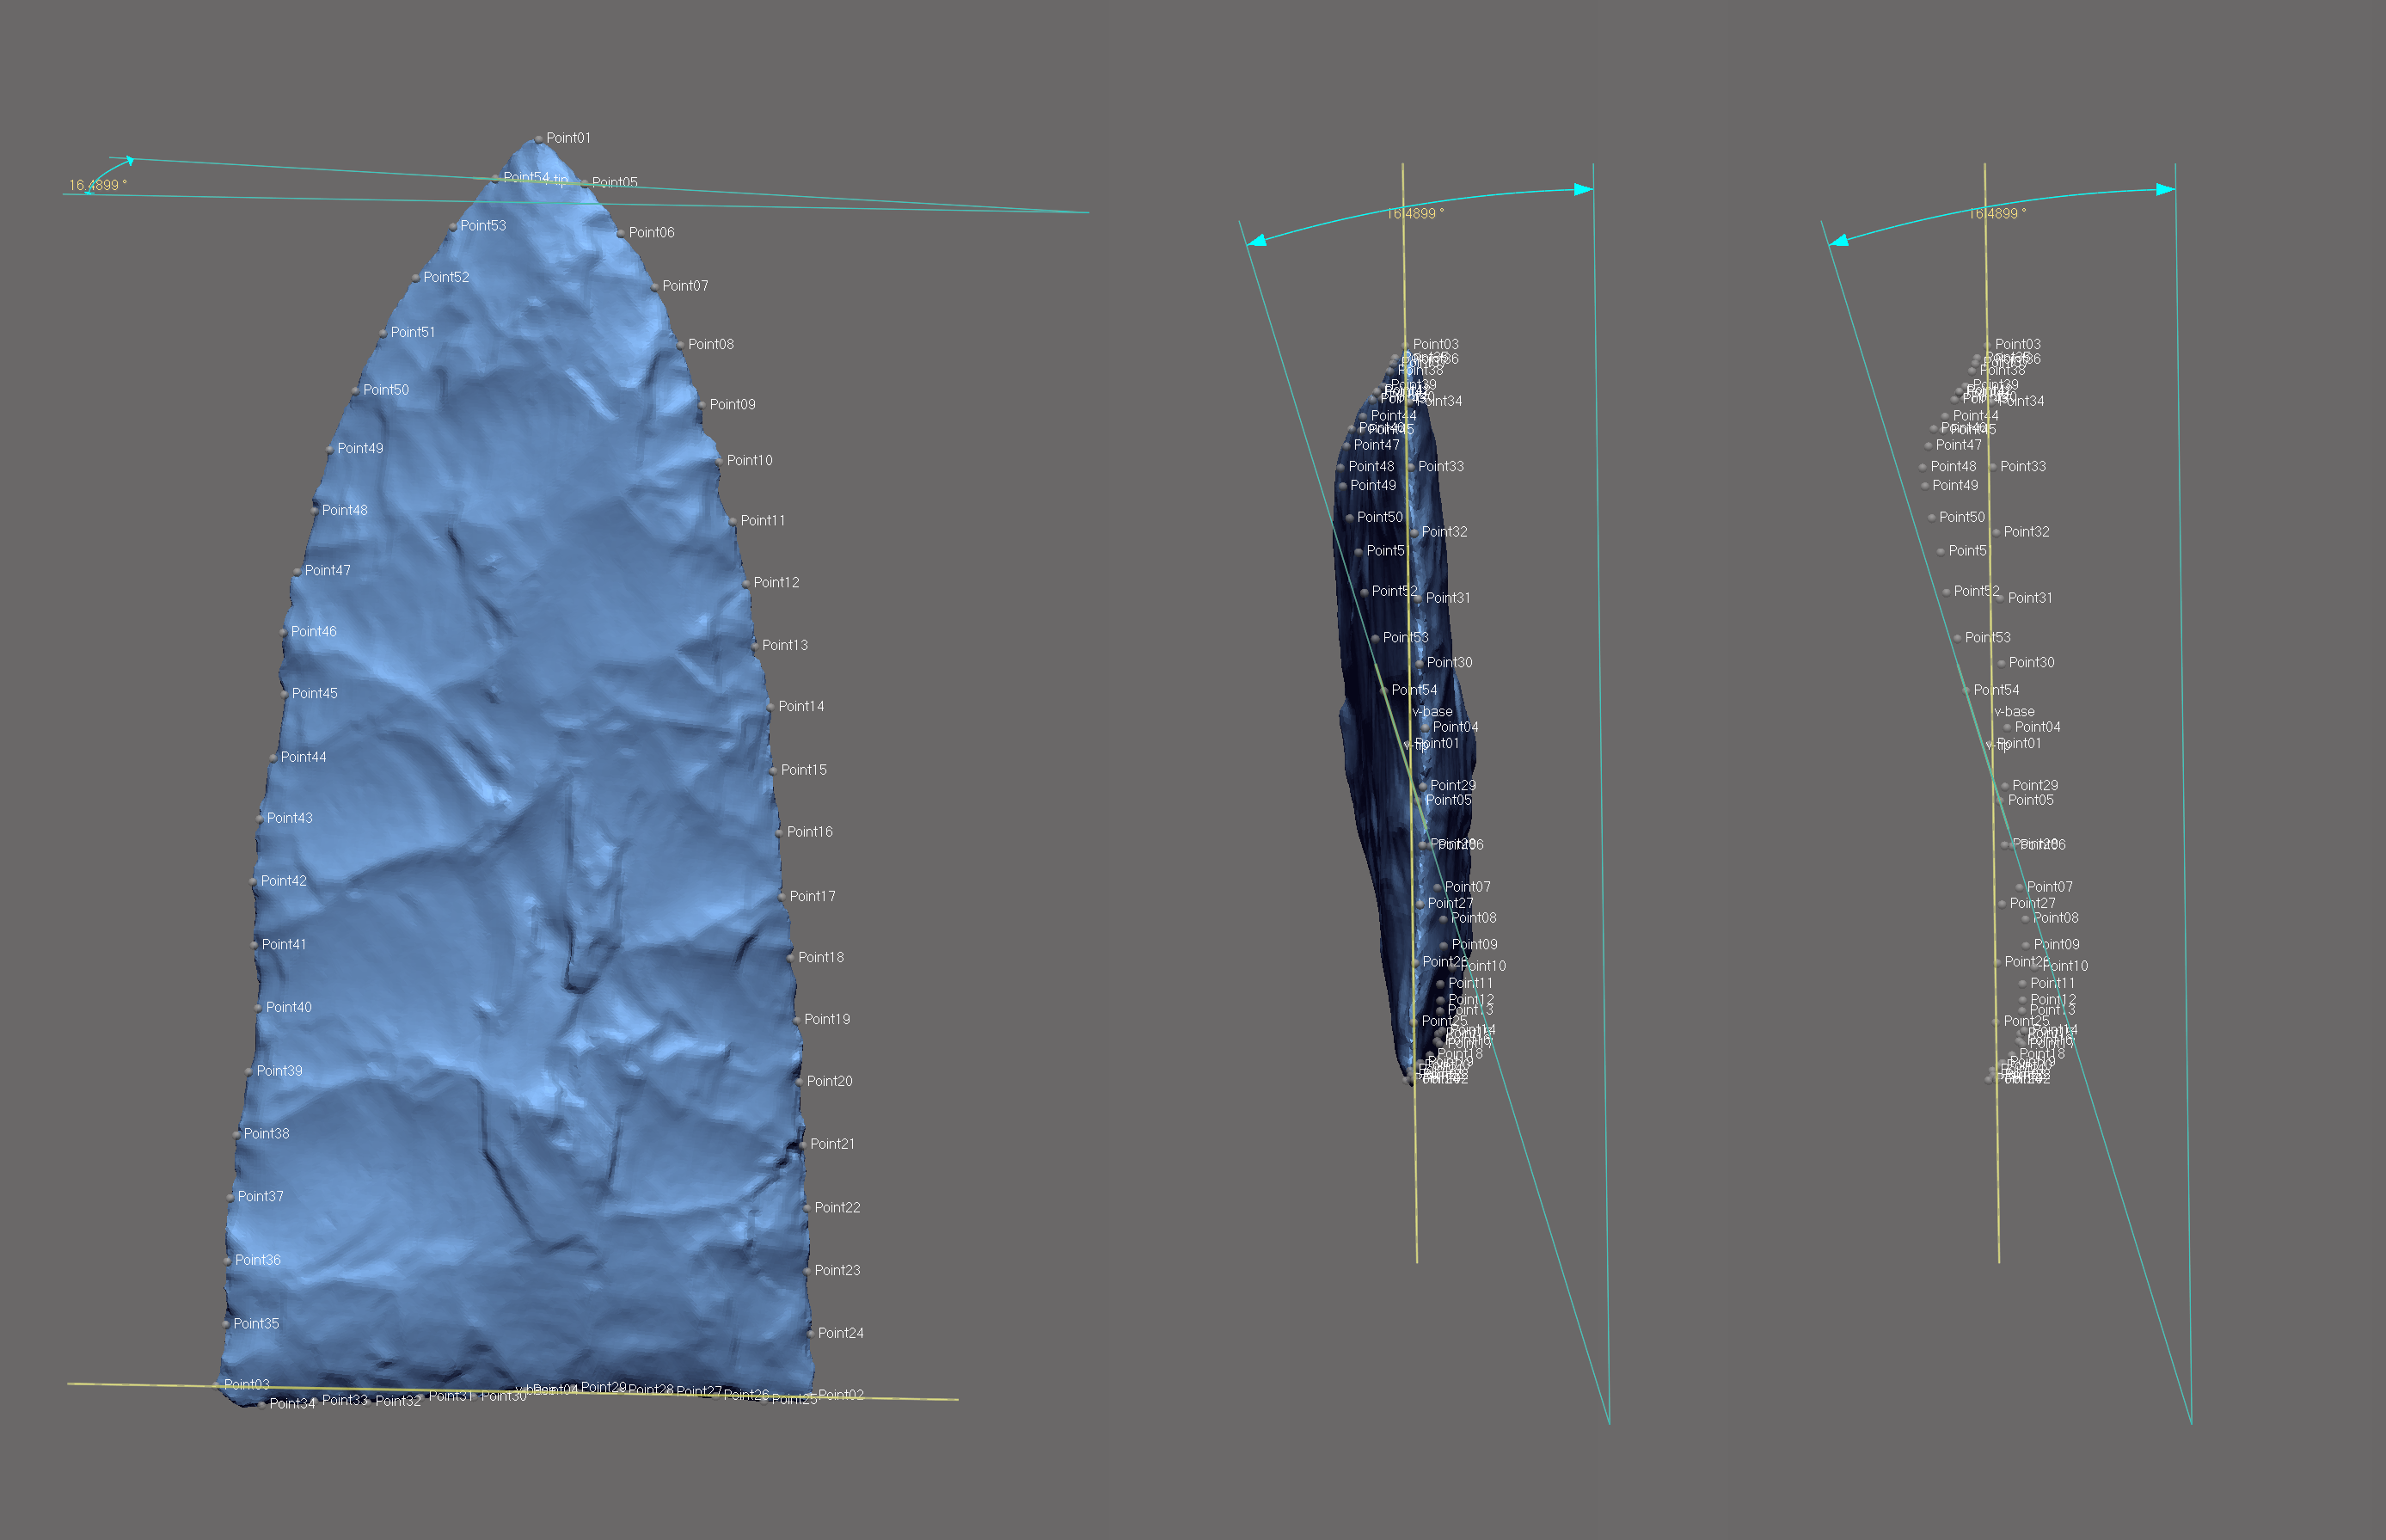Image resolution: width=2386 pixels, height=1540 pixels.
Task: Click the Point18 landmark label in the front view
Action: pos(821,957)
